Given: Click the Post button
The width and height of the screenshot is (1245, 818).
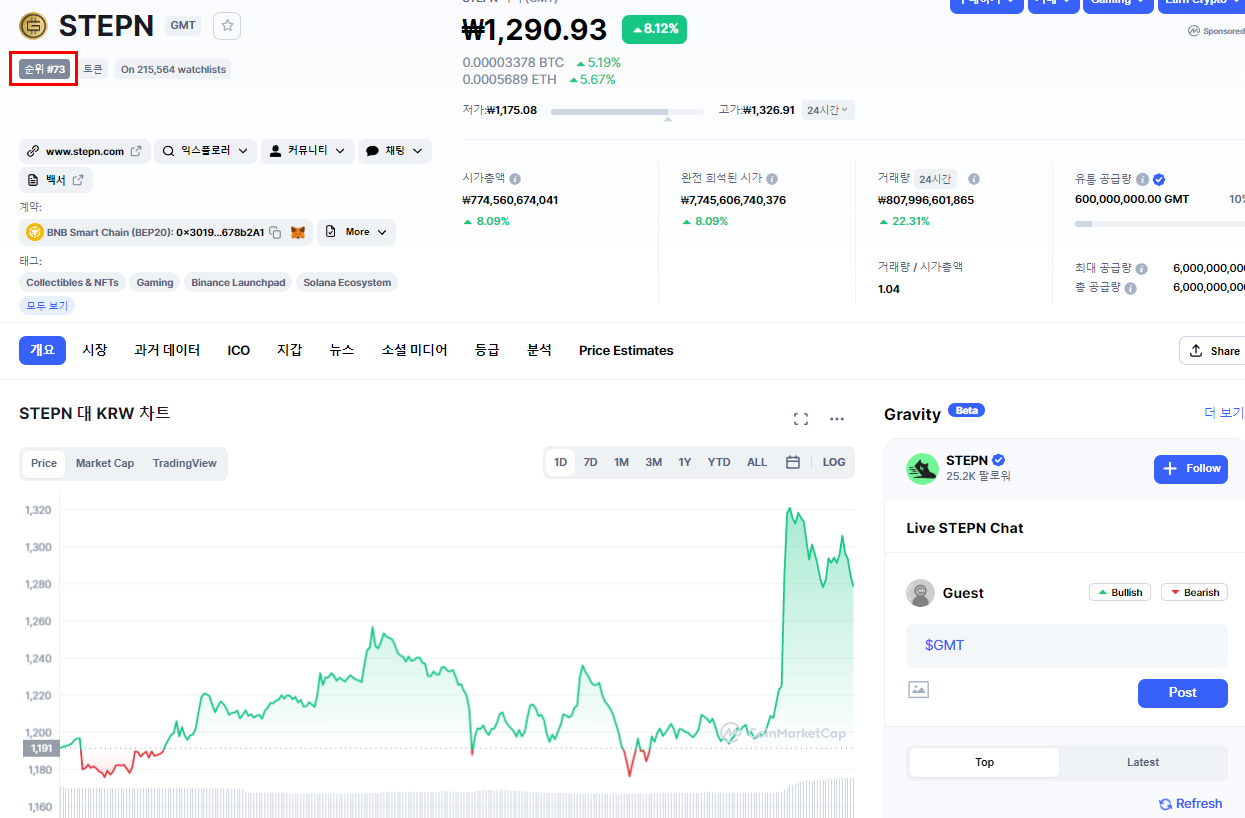Looking at the screenshot, I should [1183, 693].
